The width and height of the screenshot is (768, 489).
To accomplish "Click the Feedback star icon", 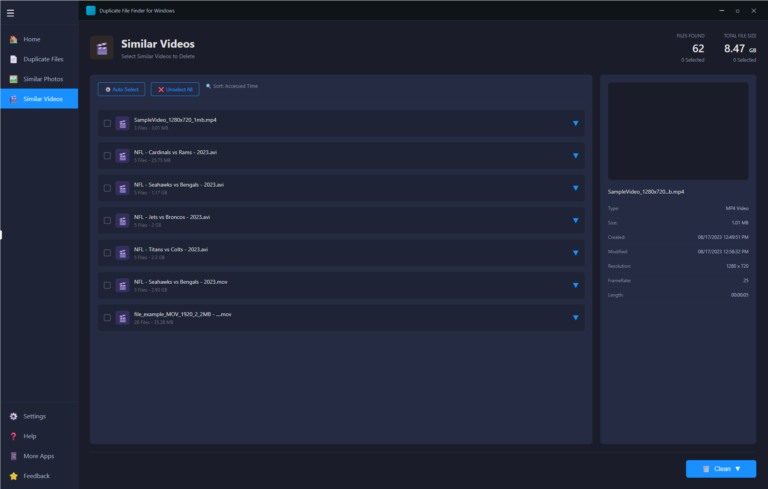I will (14, 476).
